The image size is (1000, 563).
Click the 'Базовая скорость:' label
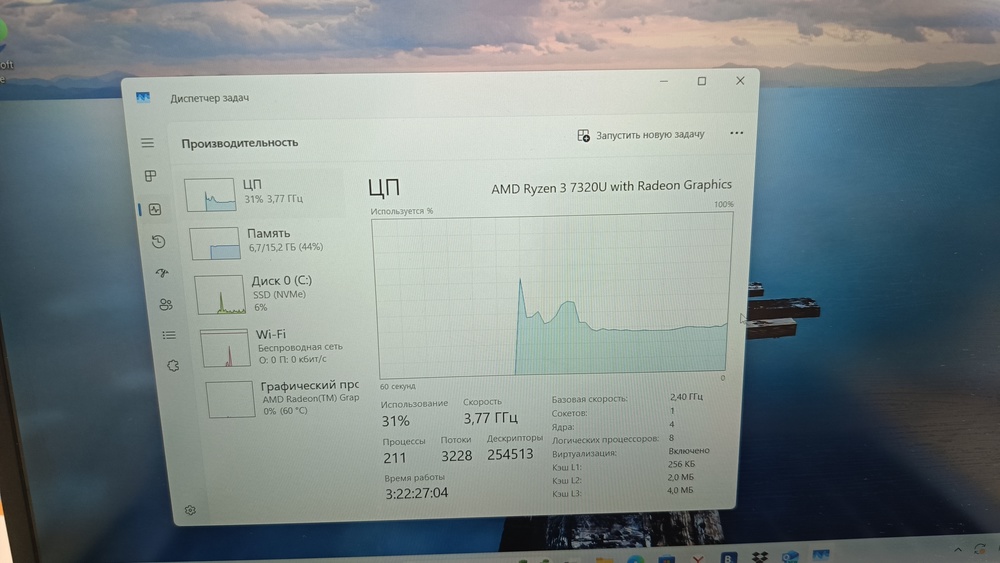tap(589, 399)
